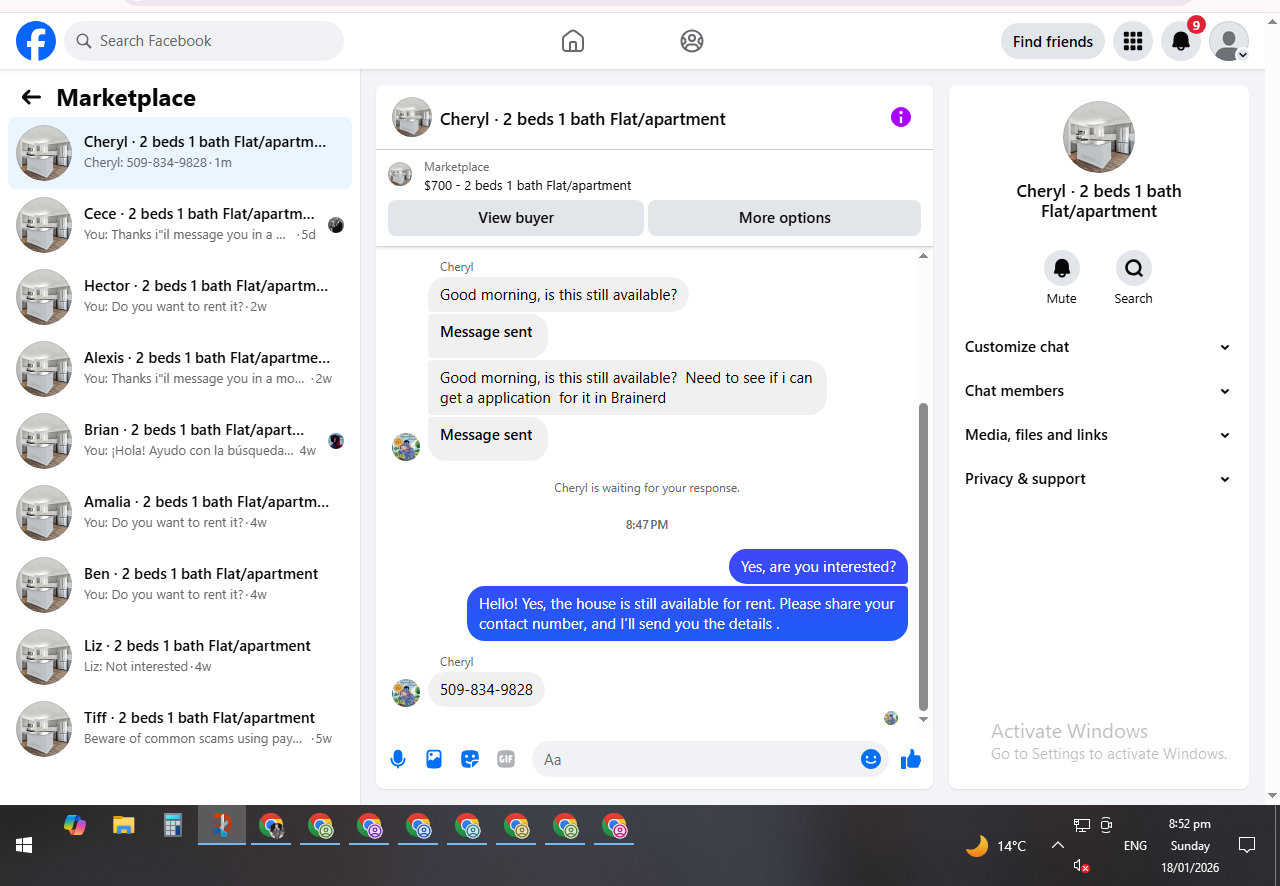
Task: Open the Groups icon in top bar
Action: (691, 41)
